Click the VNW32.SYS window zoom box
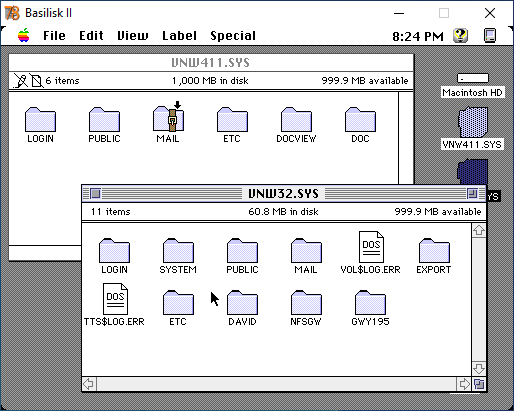 472,194
